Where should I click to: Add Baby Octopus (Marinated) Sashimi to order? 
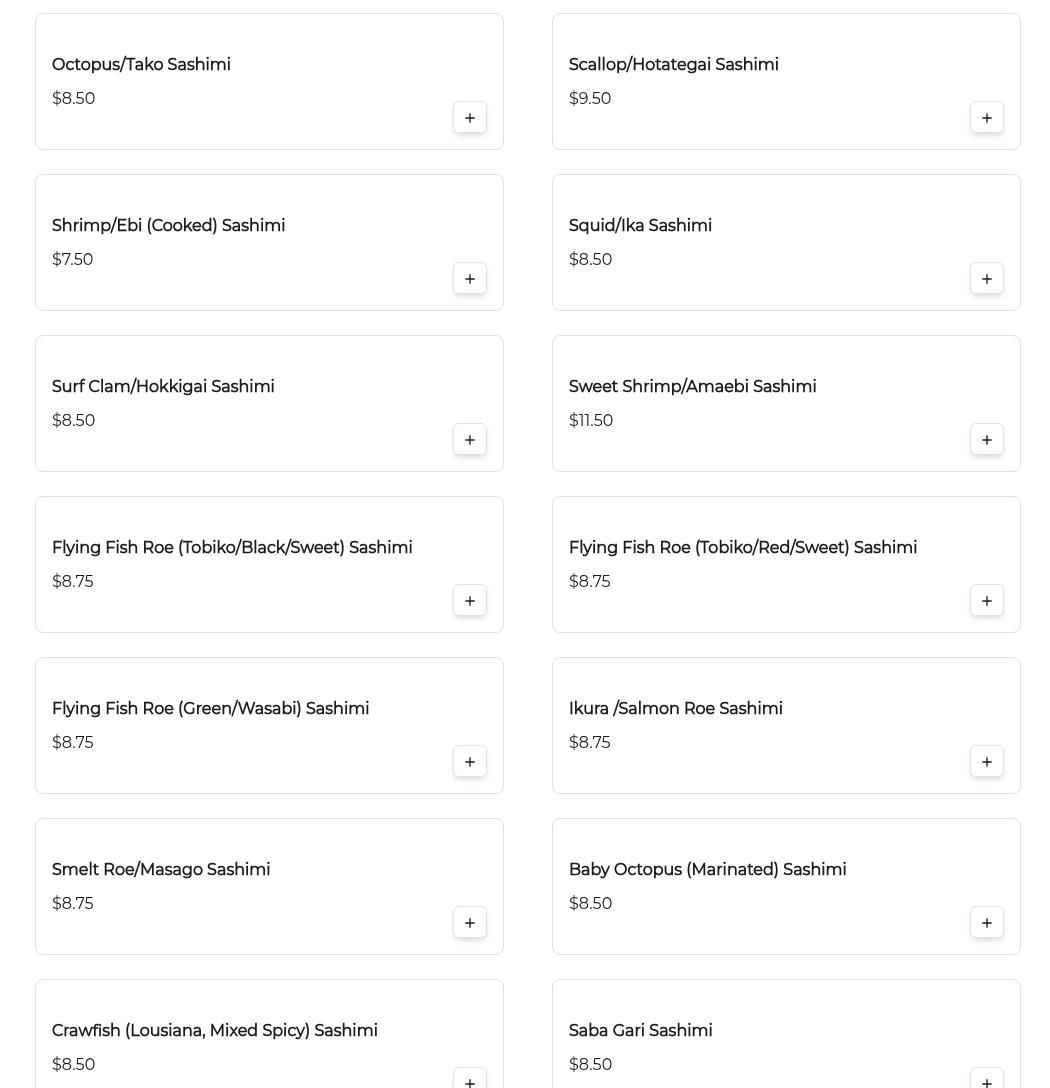[x=987, y=923]
